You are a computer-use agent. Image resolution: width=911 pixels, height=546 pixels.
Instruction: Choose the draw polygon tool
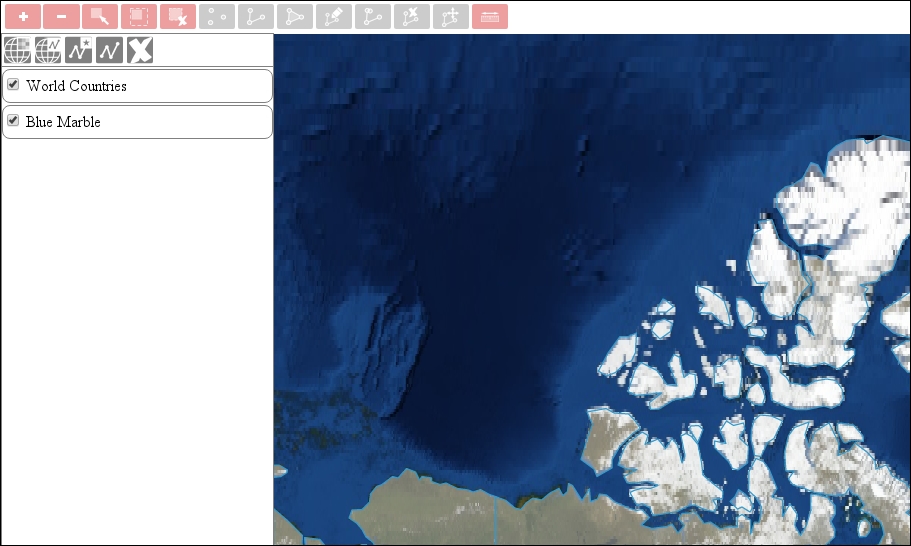click(x=295, y=16)
